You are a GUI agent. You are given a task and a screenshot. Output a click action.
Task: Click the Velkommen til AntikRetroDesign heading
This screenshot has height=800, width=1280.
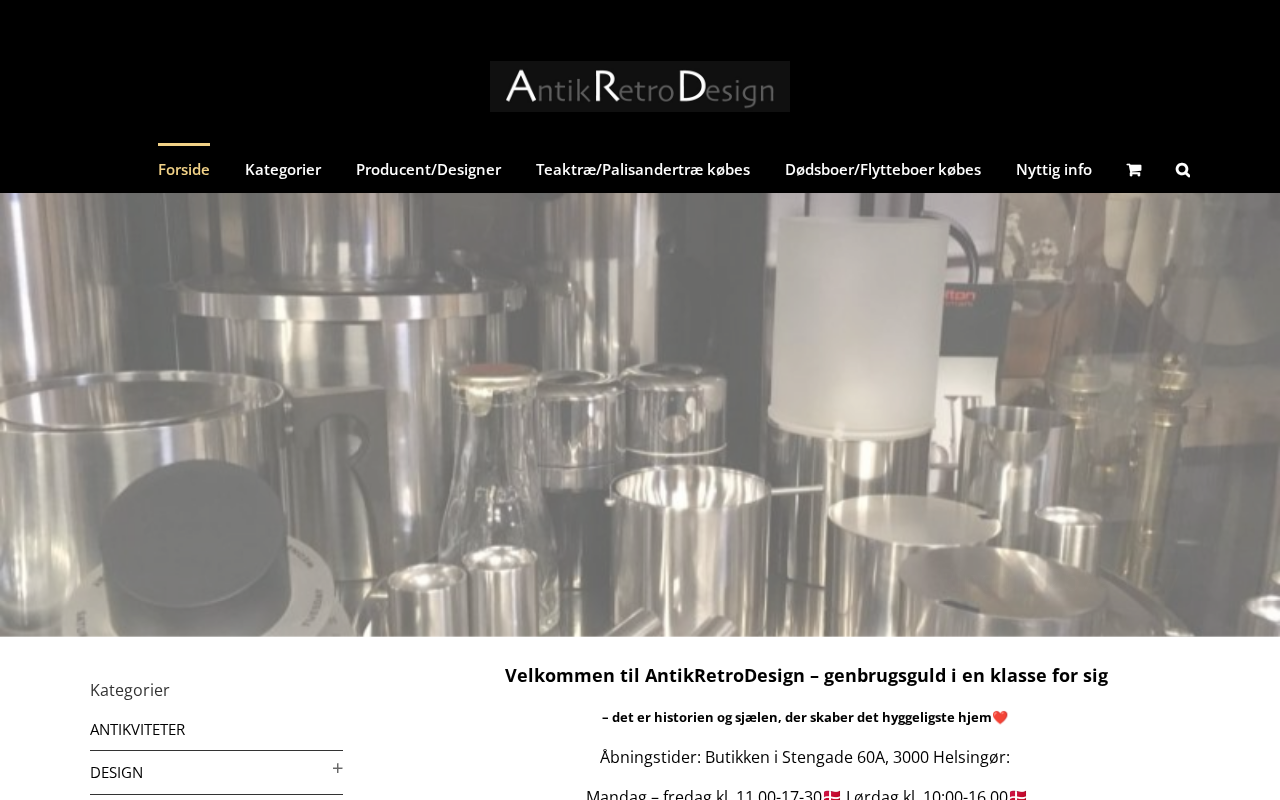(x=806, y=675)
